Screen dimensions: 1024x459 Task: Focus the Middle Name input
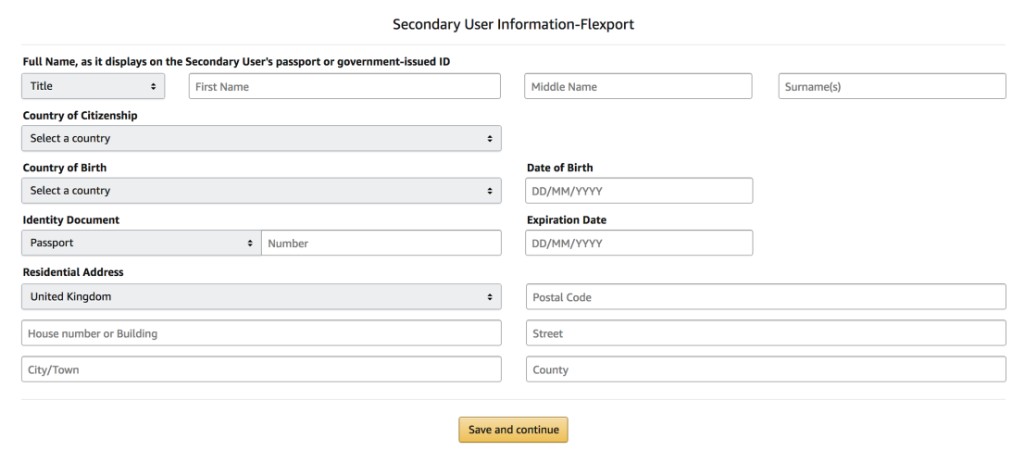[x=638, y=87]
